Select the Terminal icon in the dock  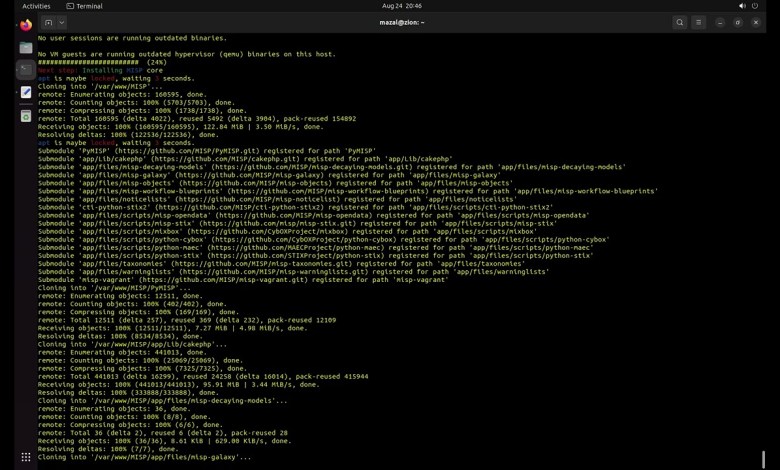(26, 70)
